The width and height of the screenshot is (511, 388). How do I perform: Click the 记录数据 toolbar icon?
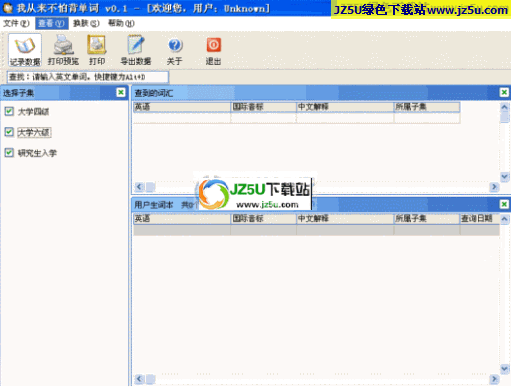pos(25,50)
